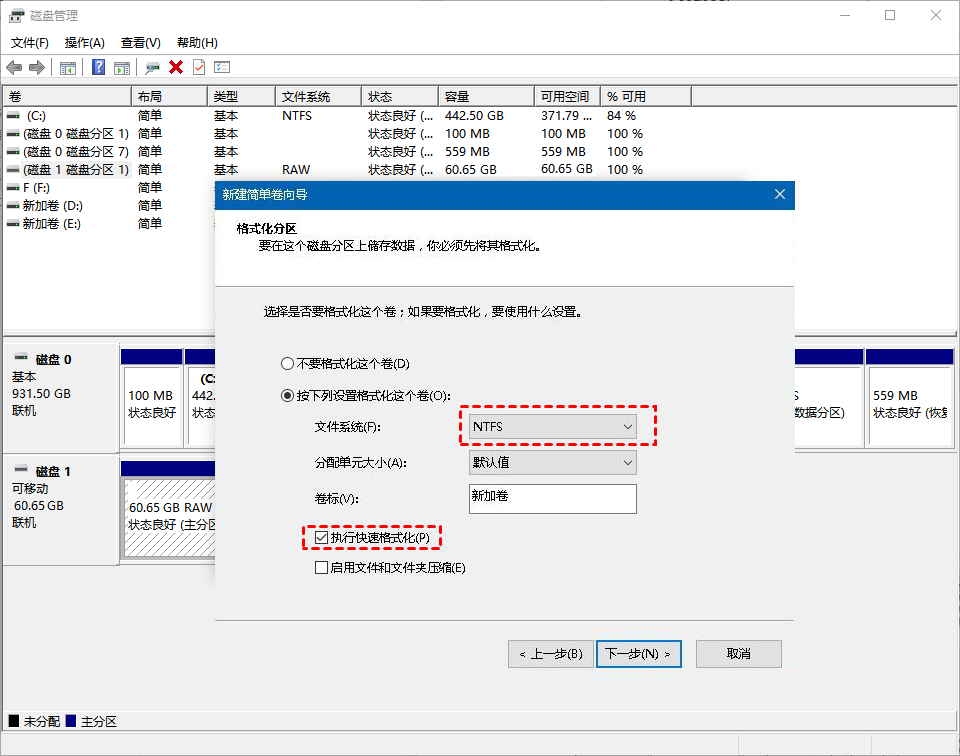Open the 查看(V) menu

(141, 43)
